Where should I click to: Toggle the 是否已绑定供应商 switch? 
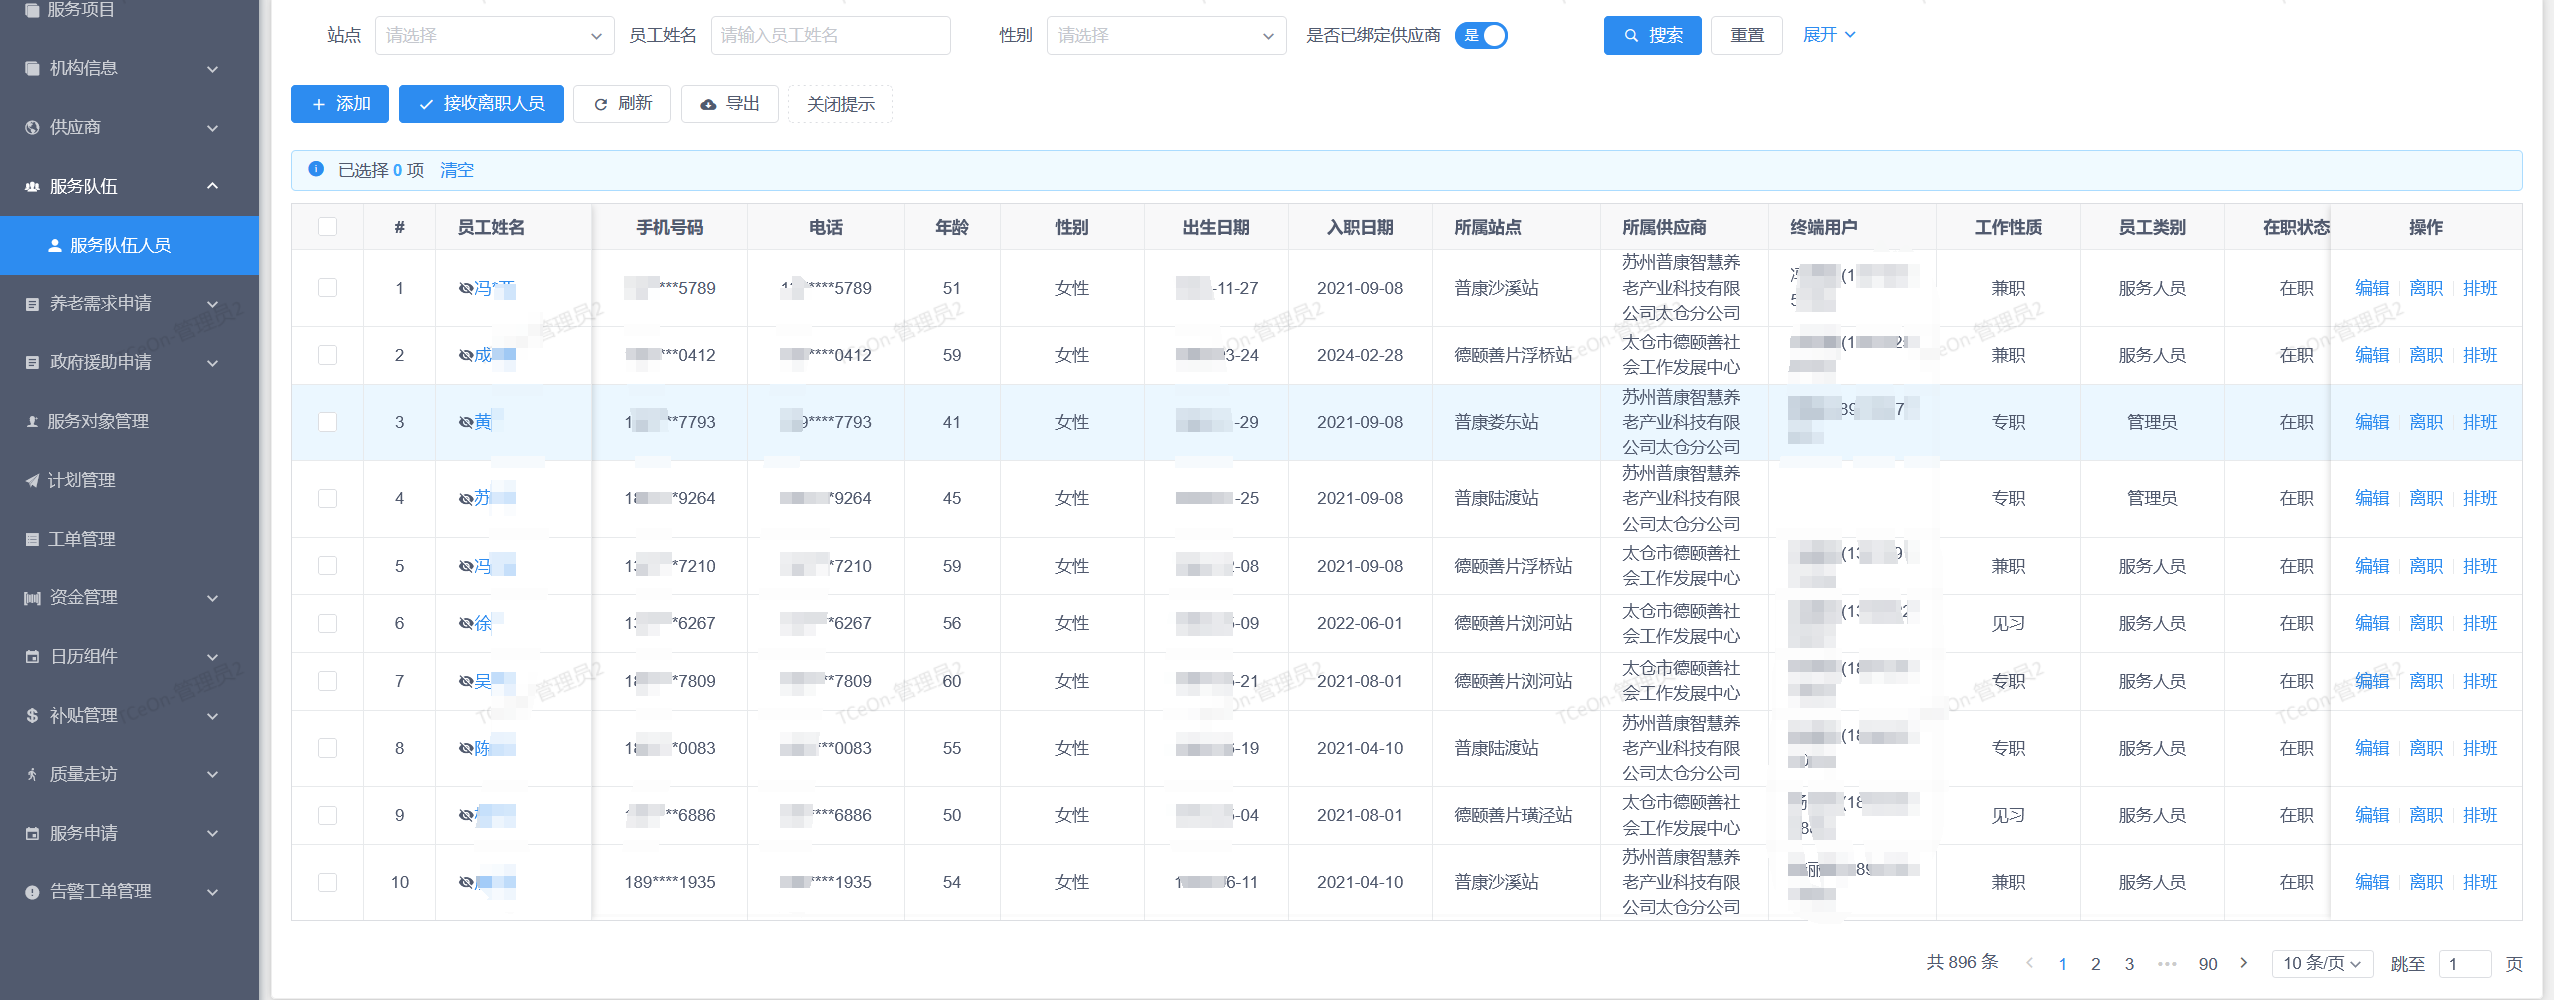pos(1481,35)
